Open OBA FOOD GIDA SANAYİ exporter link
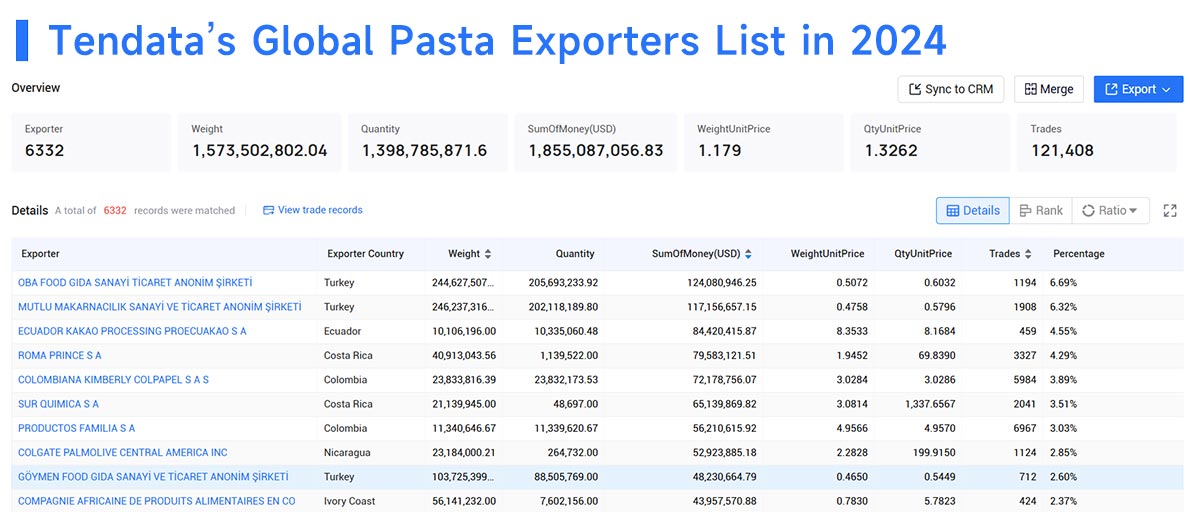The height and width of the screenshot is (519, 1190). [x=135, y=282]
